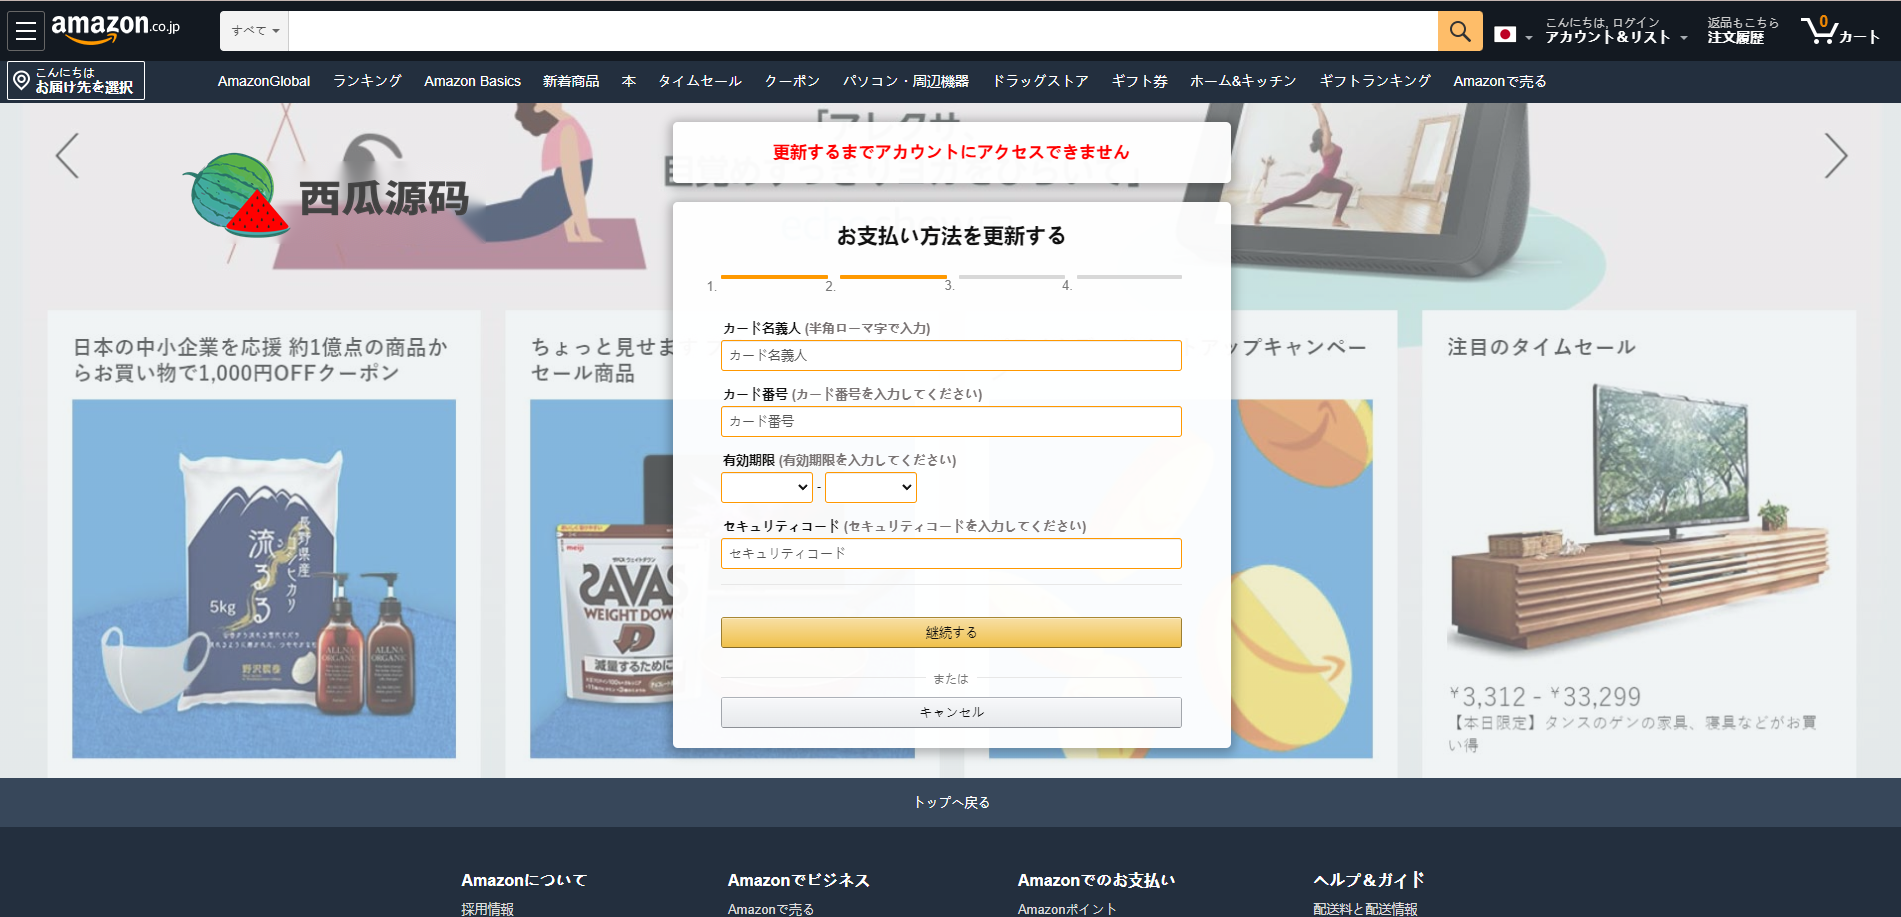Image resolution: width=1901 pixels, height=917 pixels.
Task: Click the orange search magnifier button
Action: pyautogui.click(x=1460, y=31)
